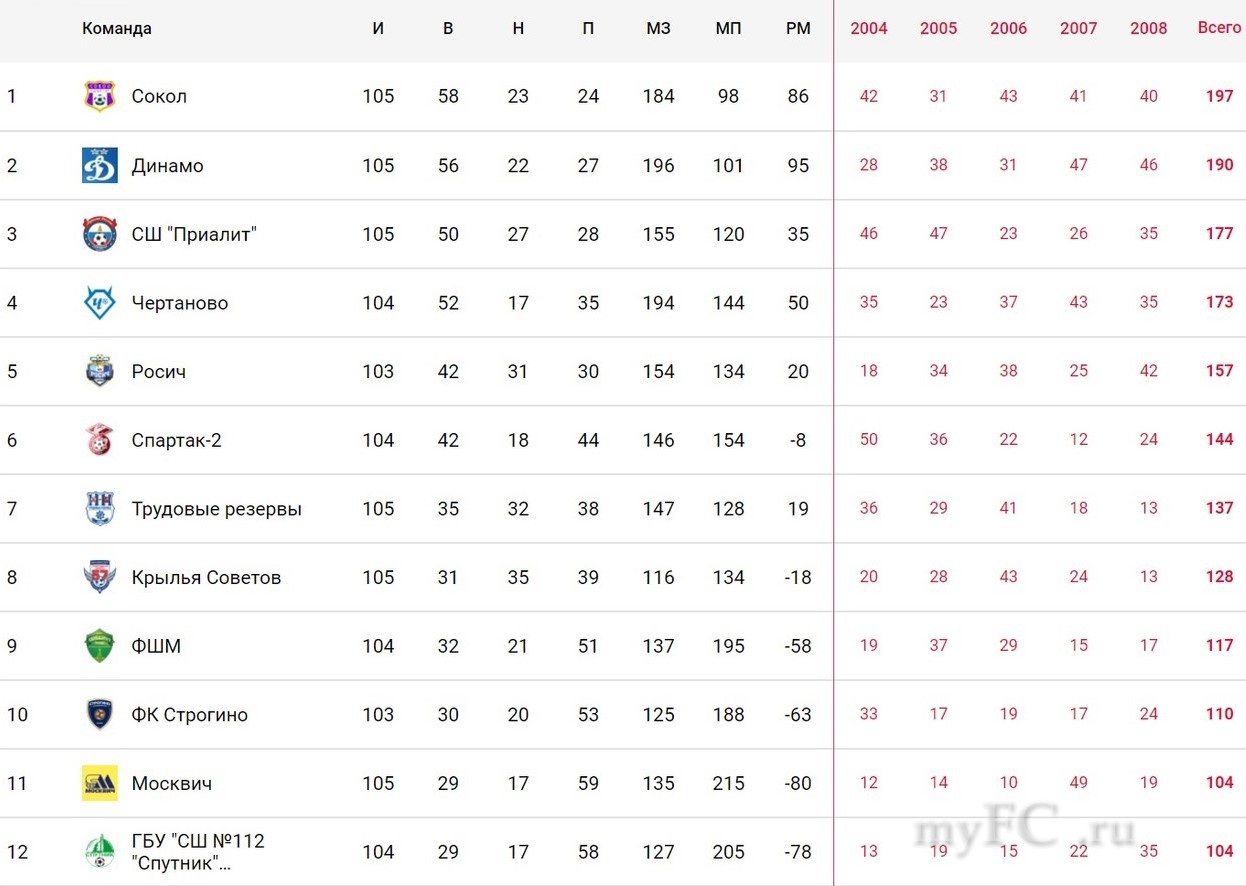Image resolution: width=1246 pixels, height=886 pixels.
Task: Click the Команда column header
Action: [117, 28]
